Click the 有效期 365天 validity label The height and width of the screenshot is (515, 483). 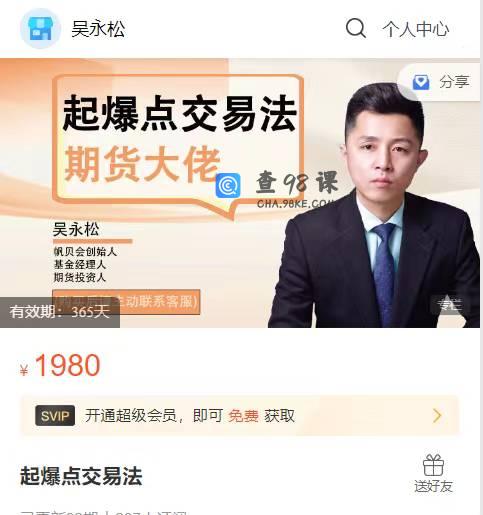[x=60, y=312]
